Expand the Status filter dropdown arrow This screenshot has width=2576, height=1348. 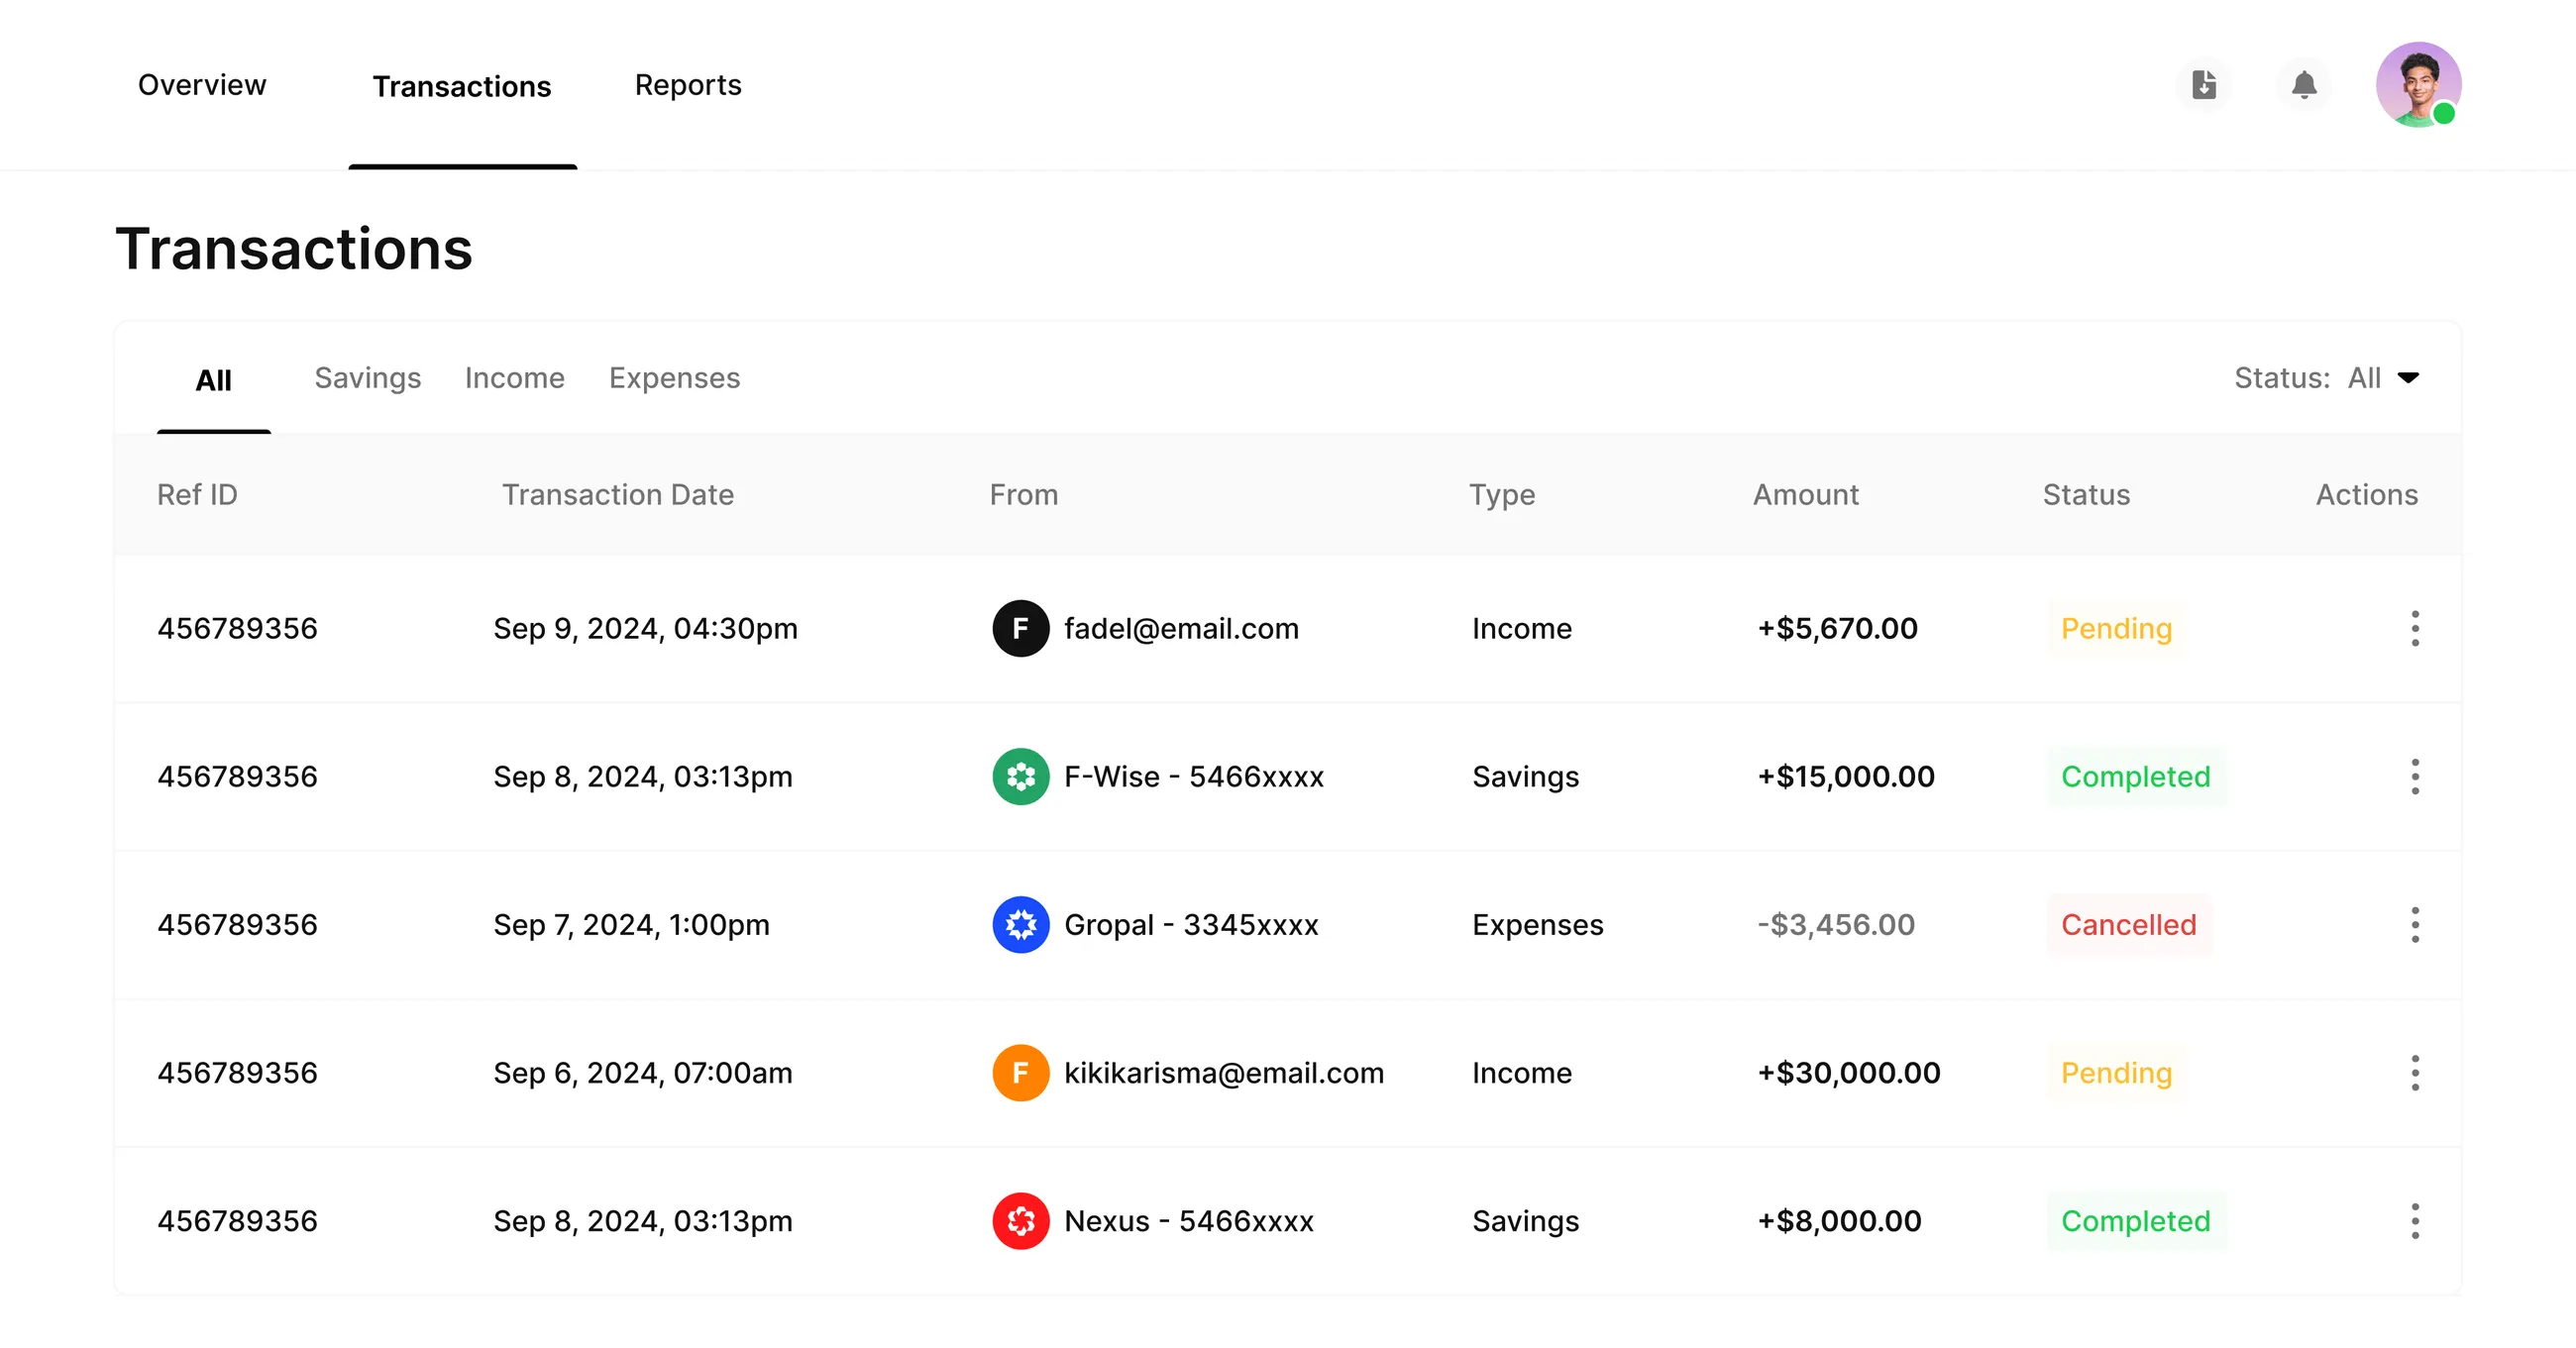pos(2408,378)
